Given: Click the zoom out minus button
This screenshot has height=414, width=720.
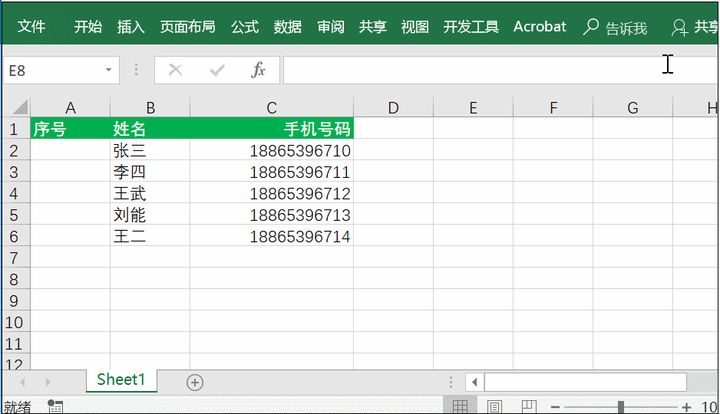Looking at the screenshot, I should point(551,406).
